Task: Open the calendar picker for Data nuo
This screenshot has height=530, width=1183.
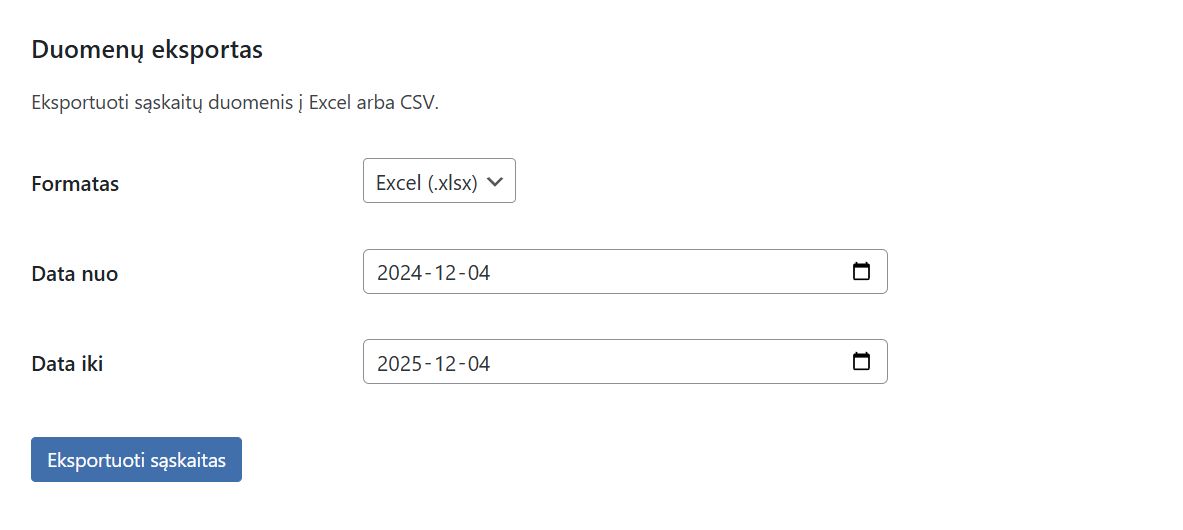Action: click(861, 272)
